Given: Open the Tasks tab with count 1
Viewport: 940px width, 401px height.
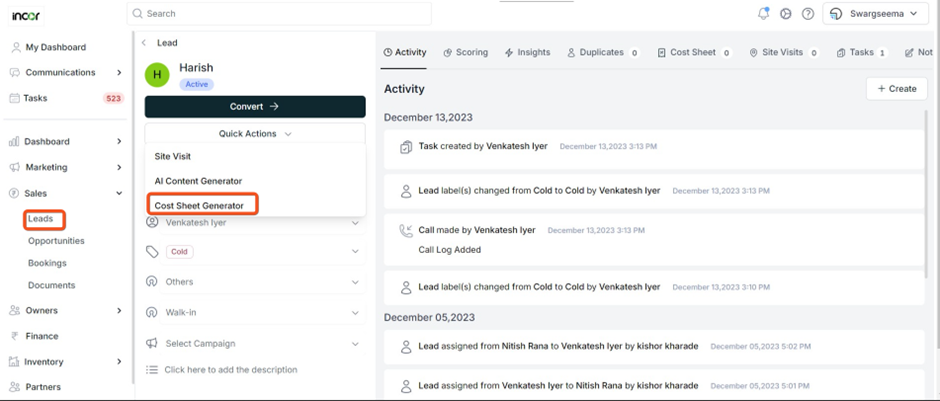Looking at the screenshot, I should tap(861, 52).
